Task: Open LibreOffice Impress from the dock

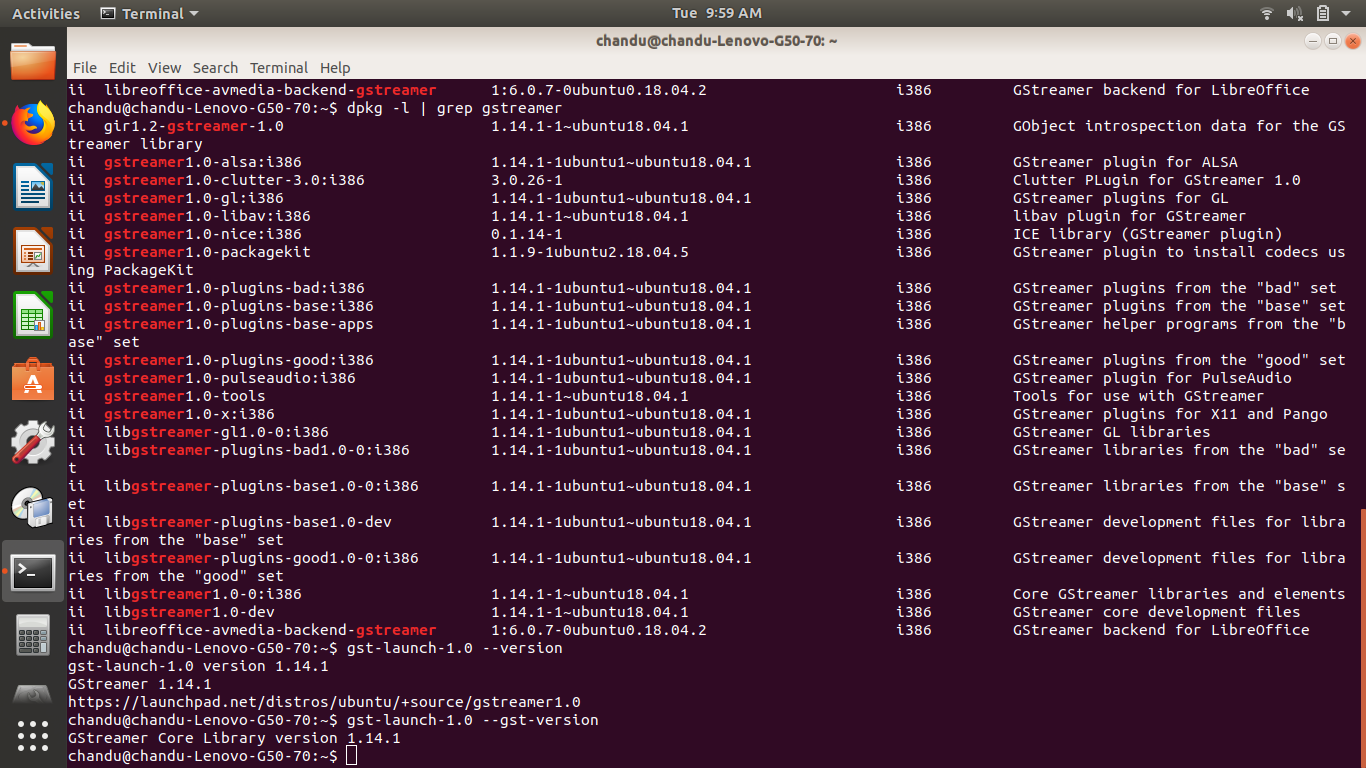Action: pos(33,250)
